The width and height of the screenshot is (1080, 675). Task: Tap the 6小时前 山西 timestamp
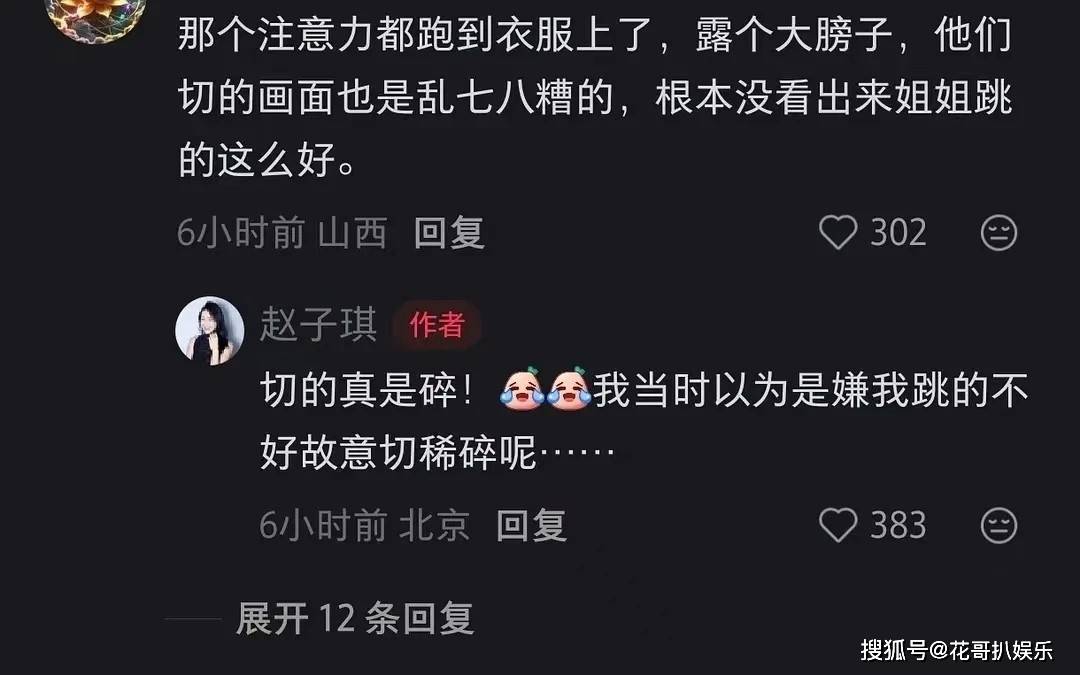282,233
